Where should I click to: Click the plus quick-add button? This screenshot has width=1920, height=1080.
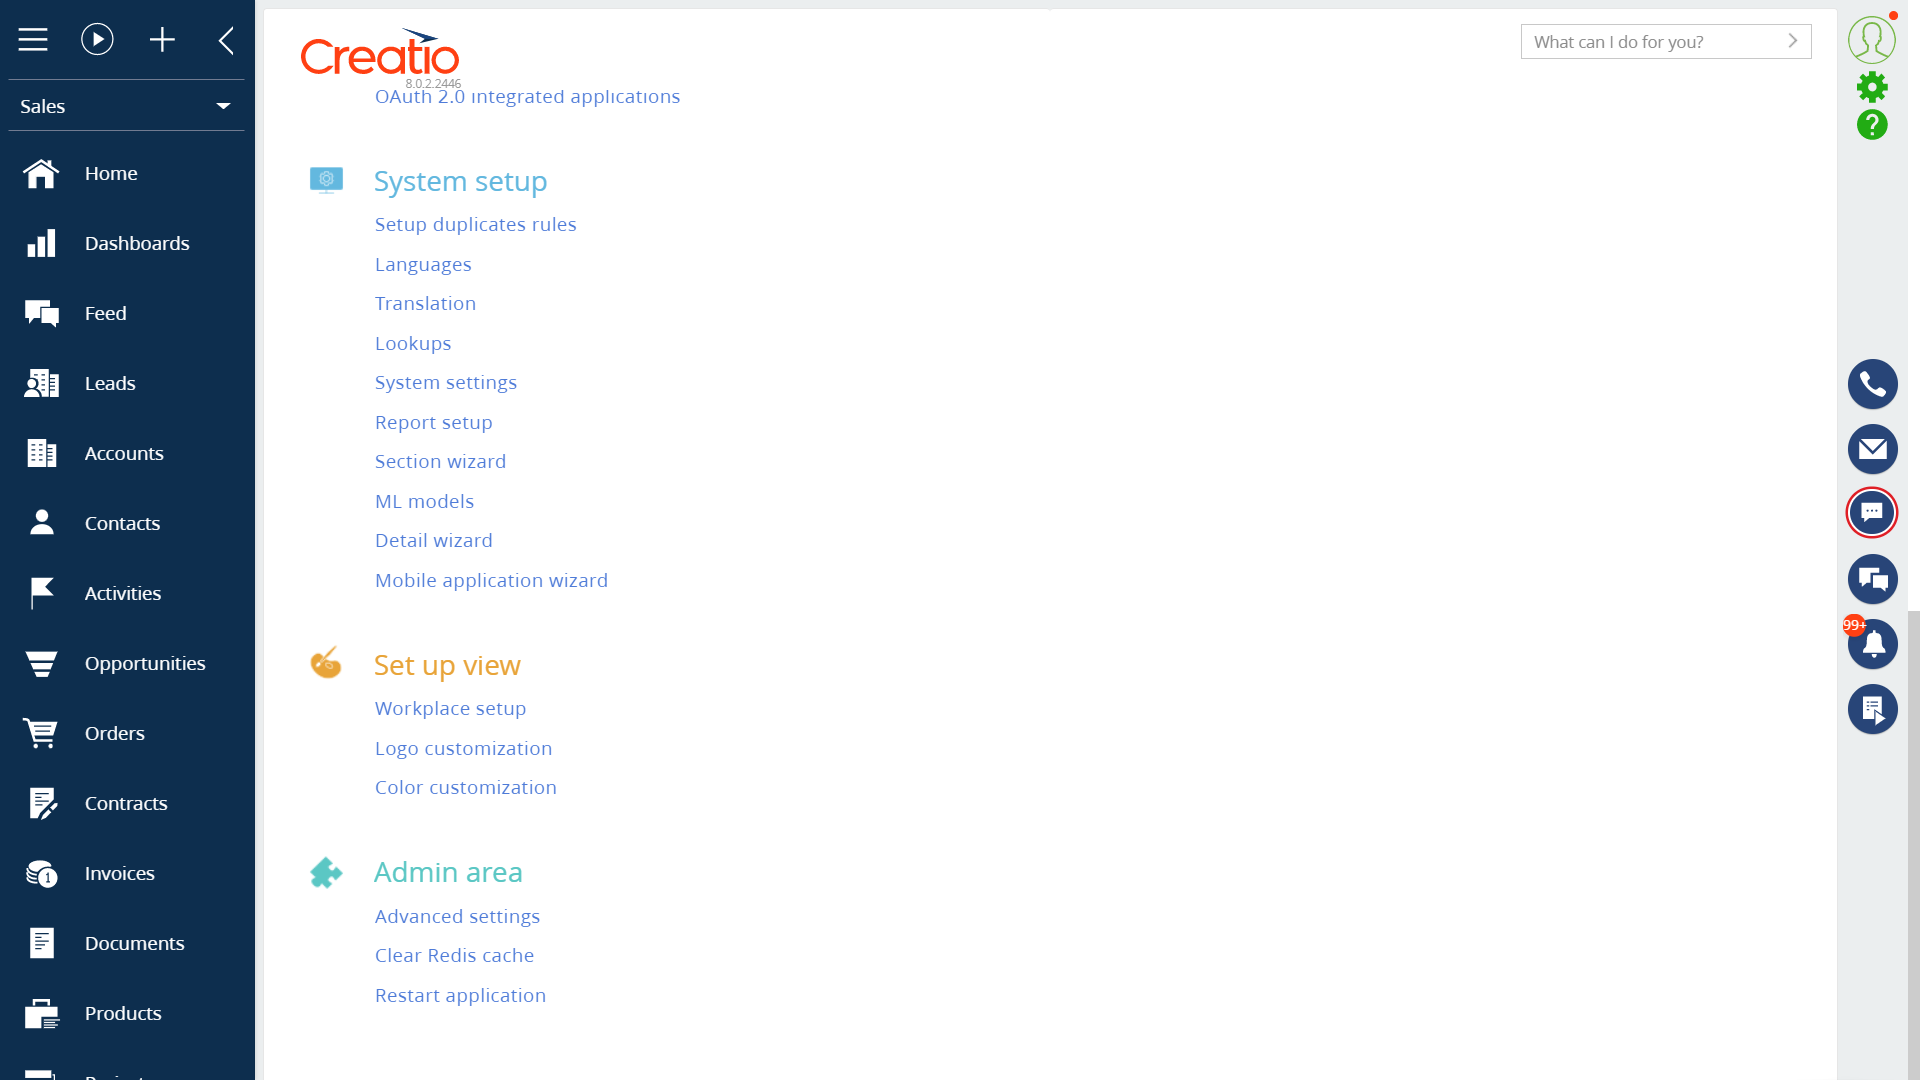pos(162,39)
